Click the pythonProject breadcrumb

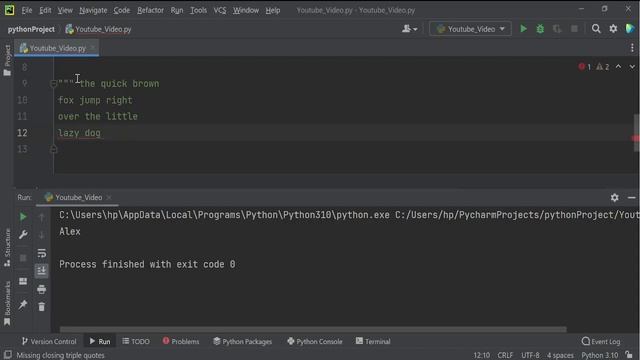31,29
